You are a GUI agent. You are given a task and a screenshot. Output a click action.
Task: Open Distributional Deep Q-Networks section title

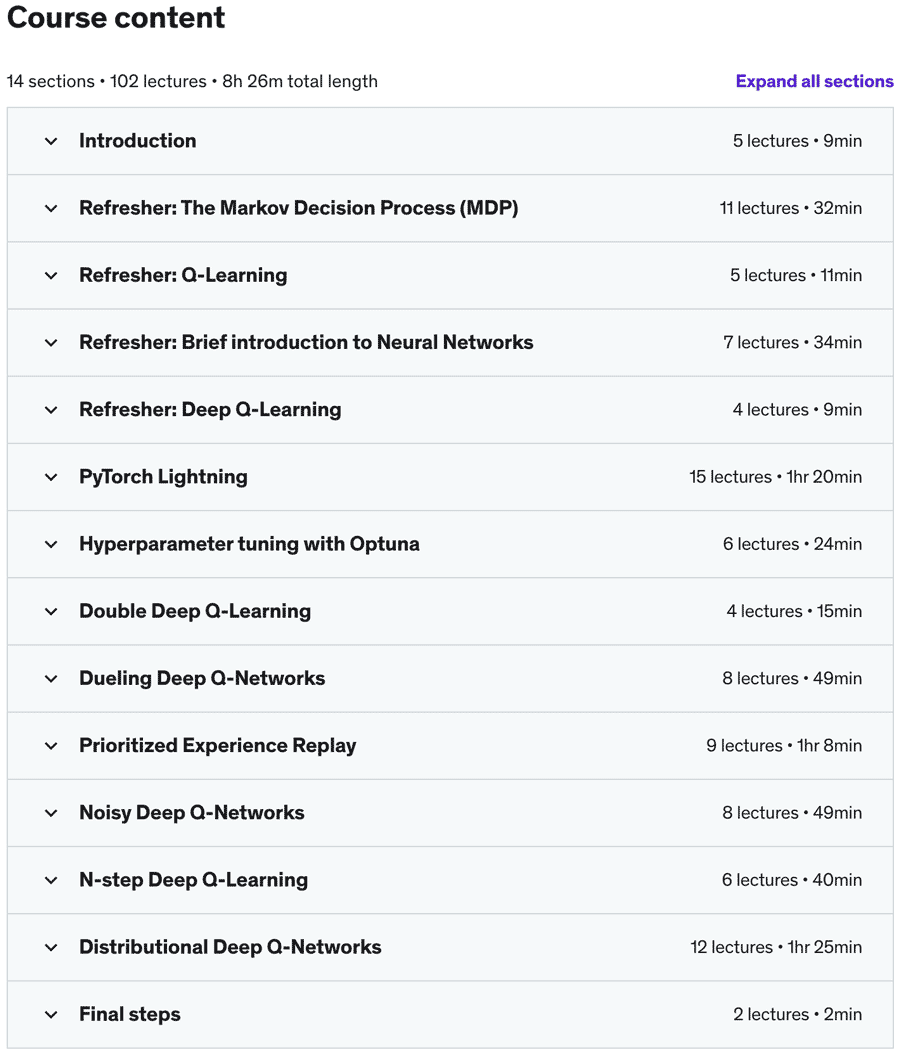point(230,947)
